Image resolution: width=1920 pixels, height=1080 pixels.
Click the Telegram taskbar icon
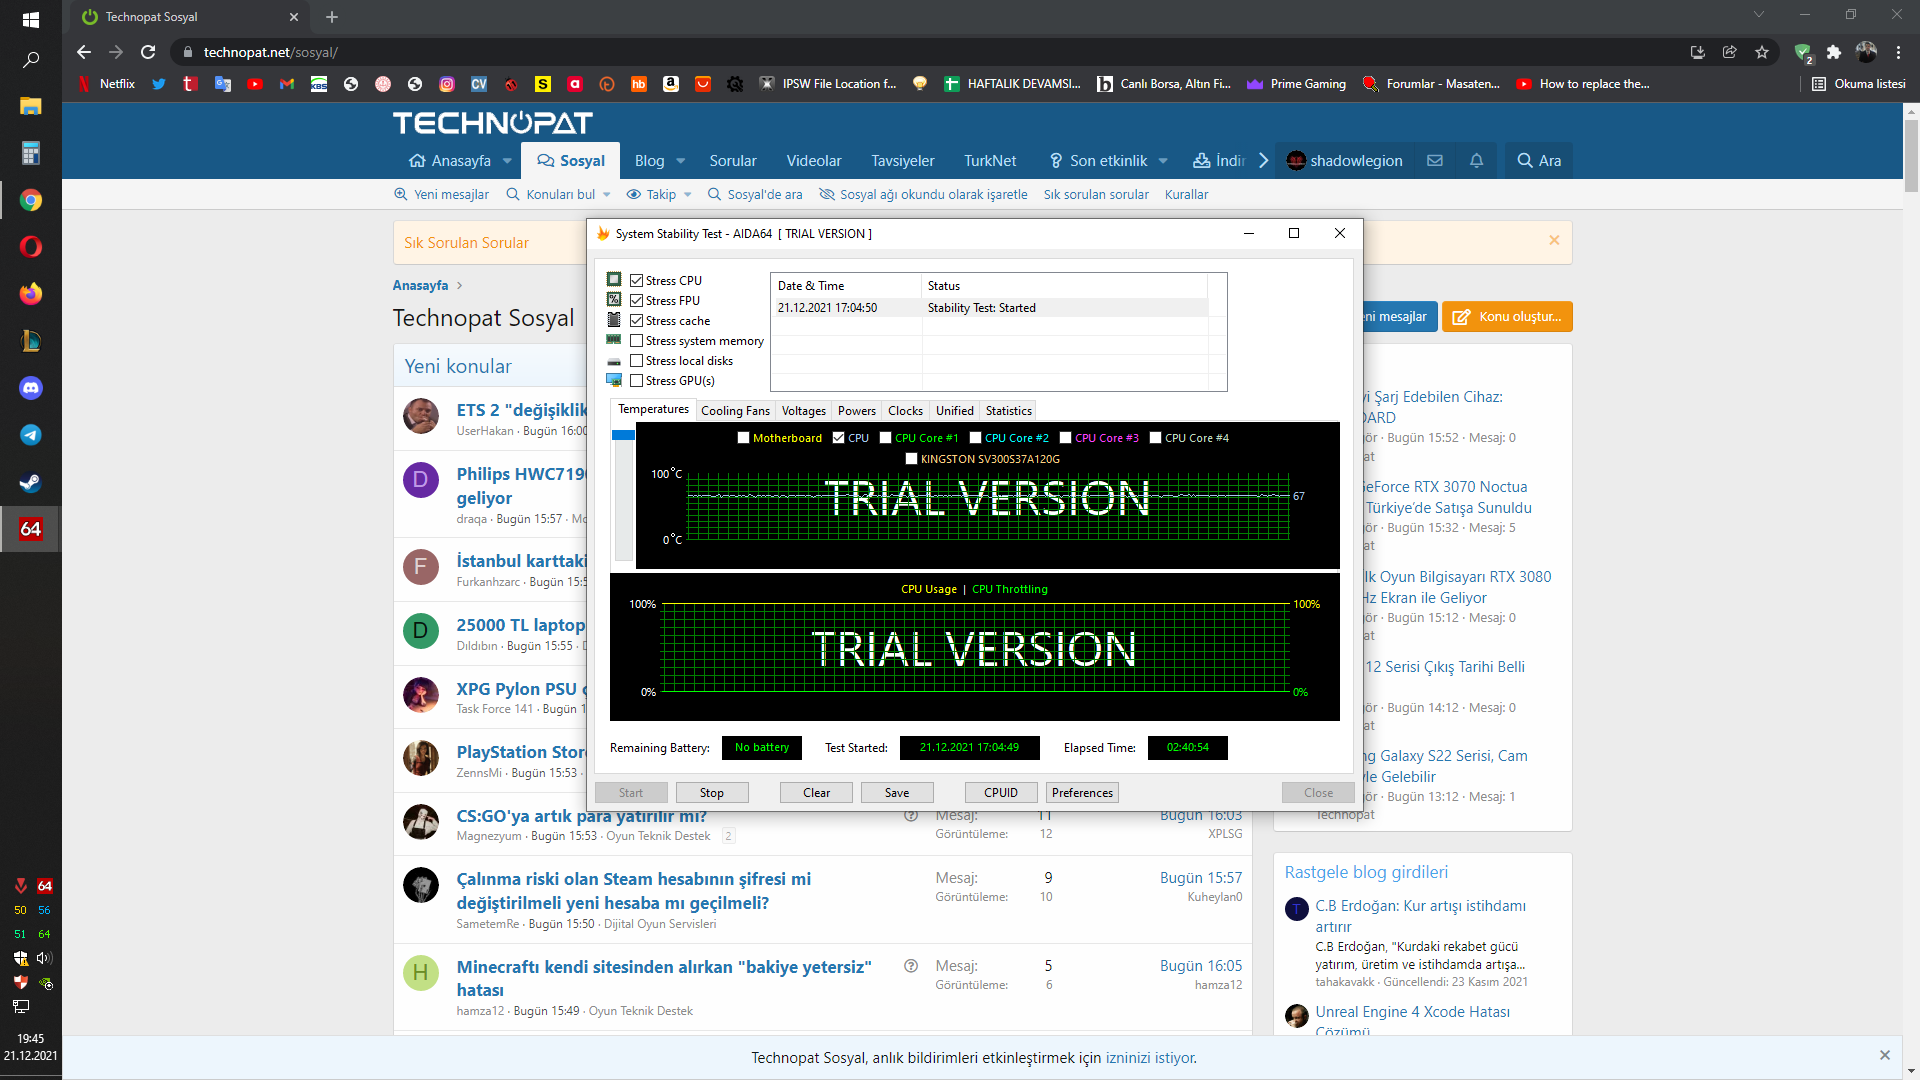point(31,435)
